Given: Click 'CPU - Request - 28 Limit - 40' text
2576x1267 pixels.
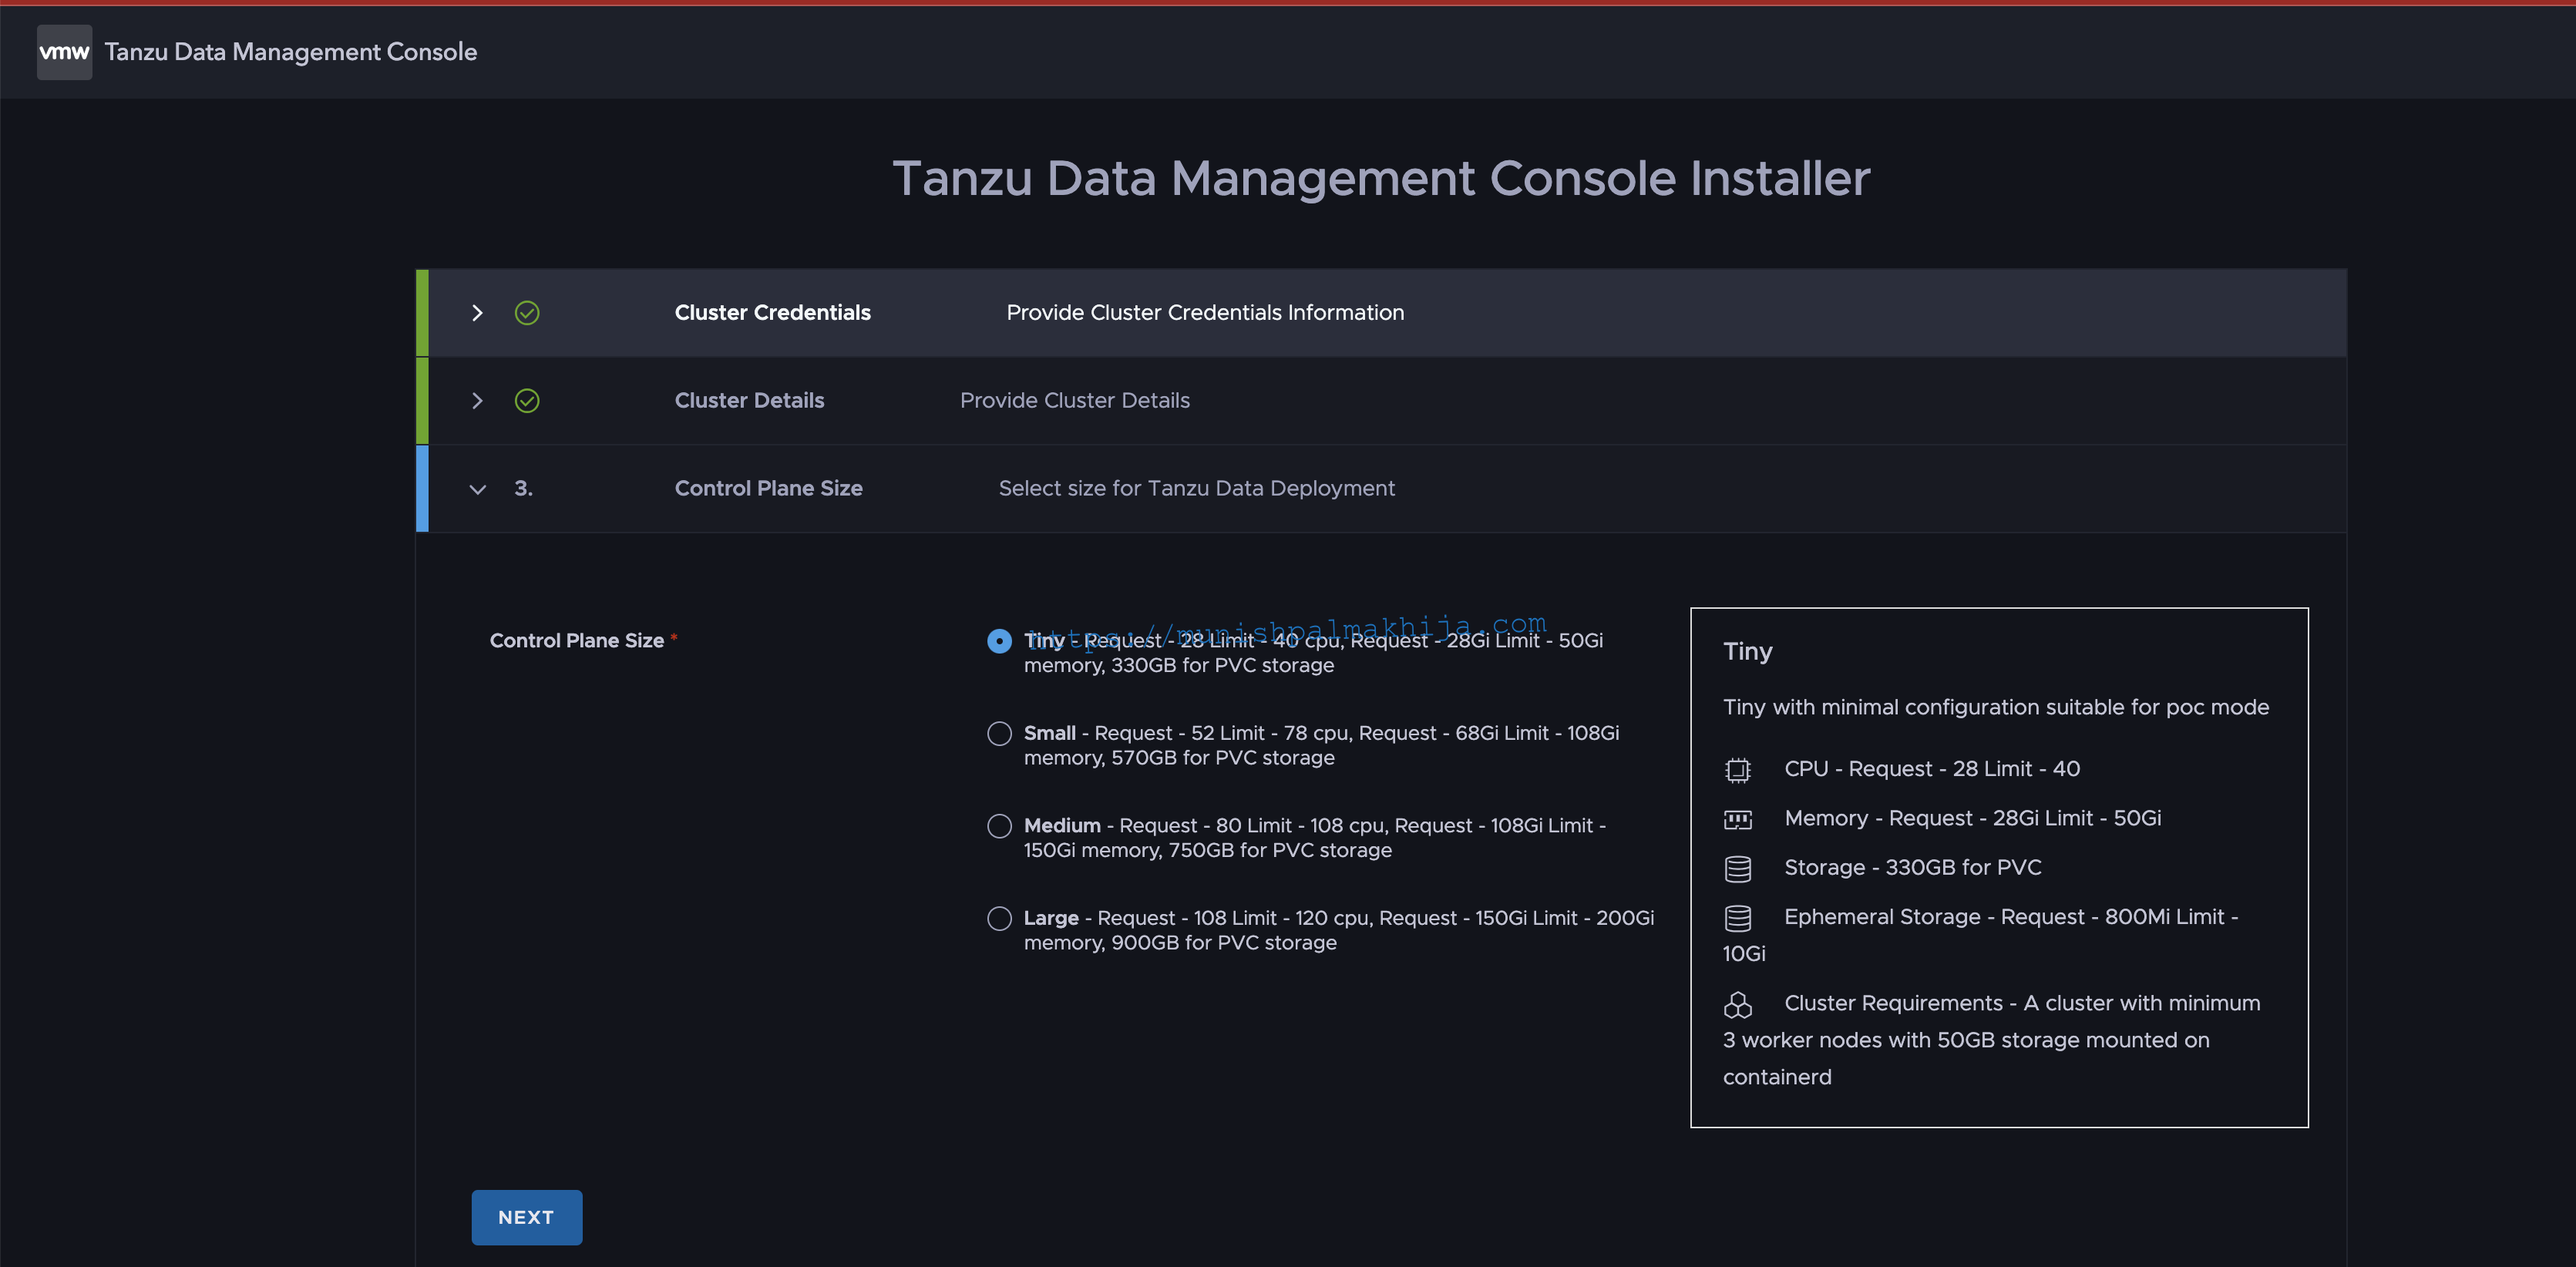Looking at the screenshot, I should click(x=1932, y=769).
